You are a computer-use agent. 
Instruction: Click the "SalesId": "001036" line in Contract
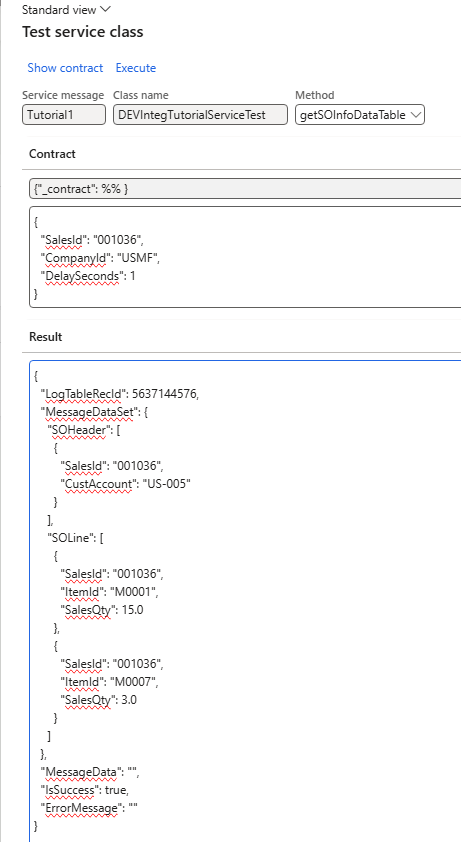(92, 239)
